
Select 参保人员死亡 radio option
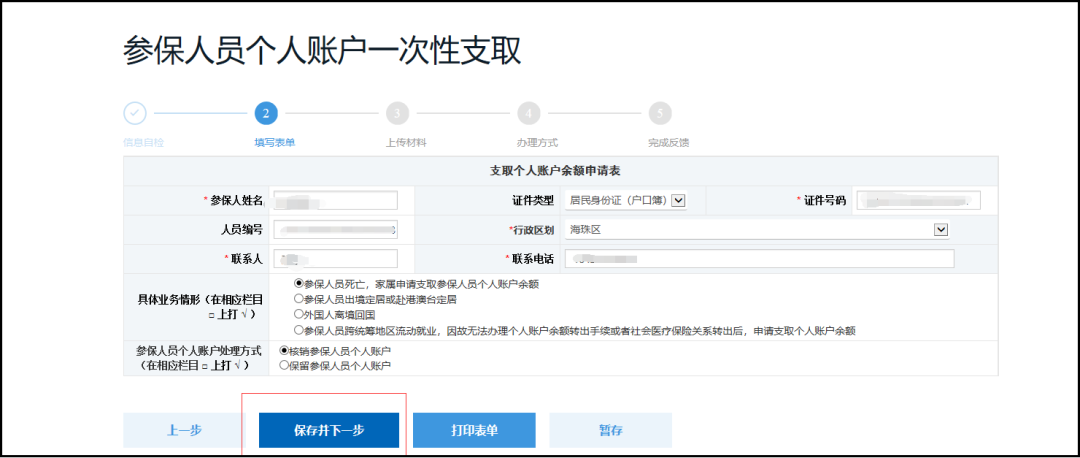298,284
